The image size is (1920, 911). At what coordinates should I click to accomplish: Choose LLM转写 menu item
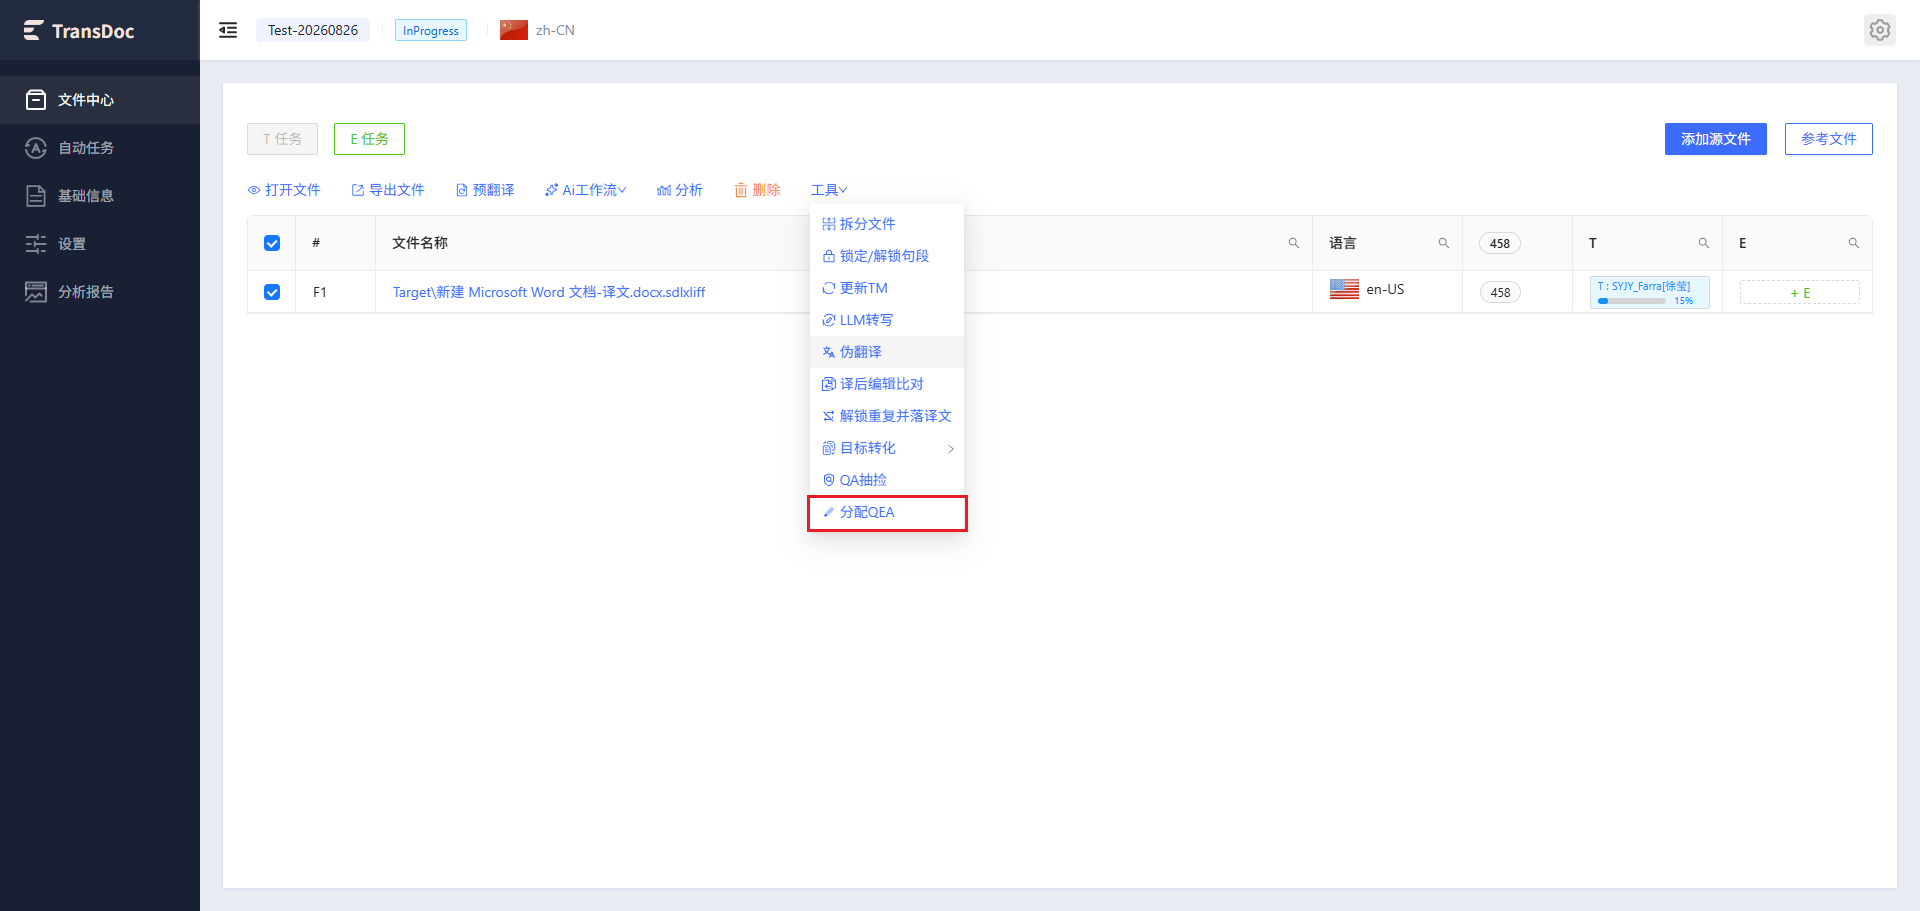[x=887, y=320]
